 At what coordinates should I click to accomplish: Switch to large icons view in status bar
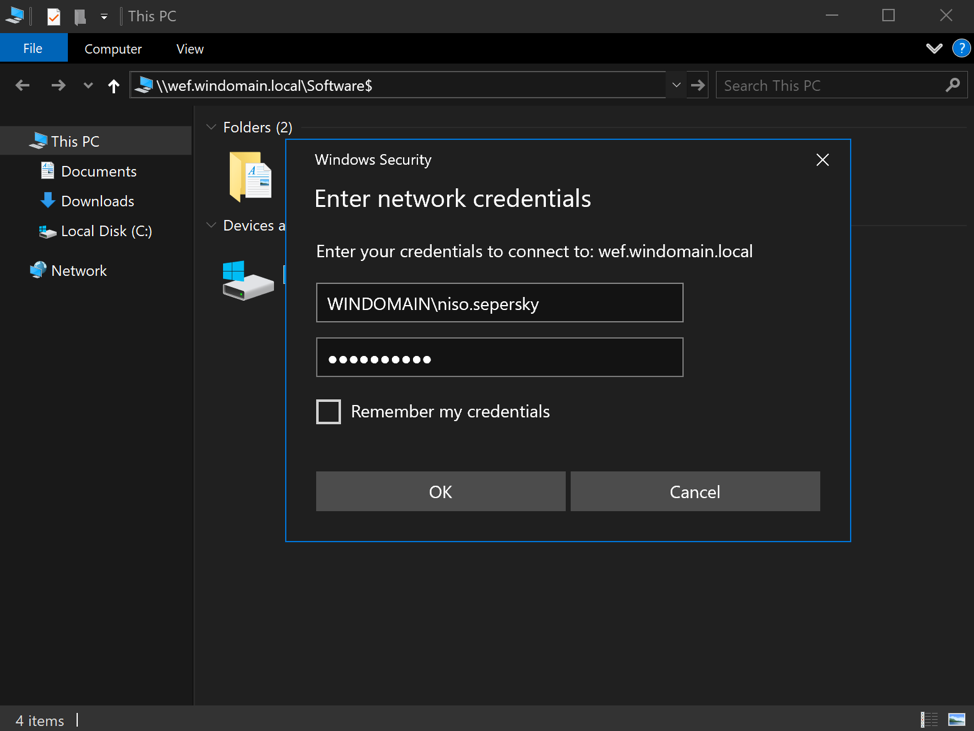point(957,719)
